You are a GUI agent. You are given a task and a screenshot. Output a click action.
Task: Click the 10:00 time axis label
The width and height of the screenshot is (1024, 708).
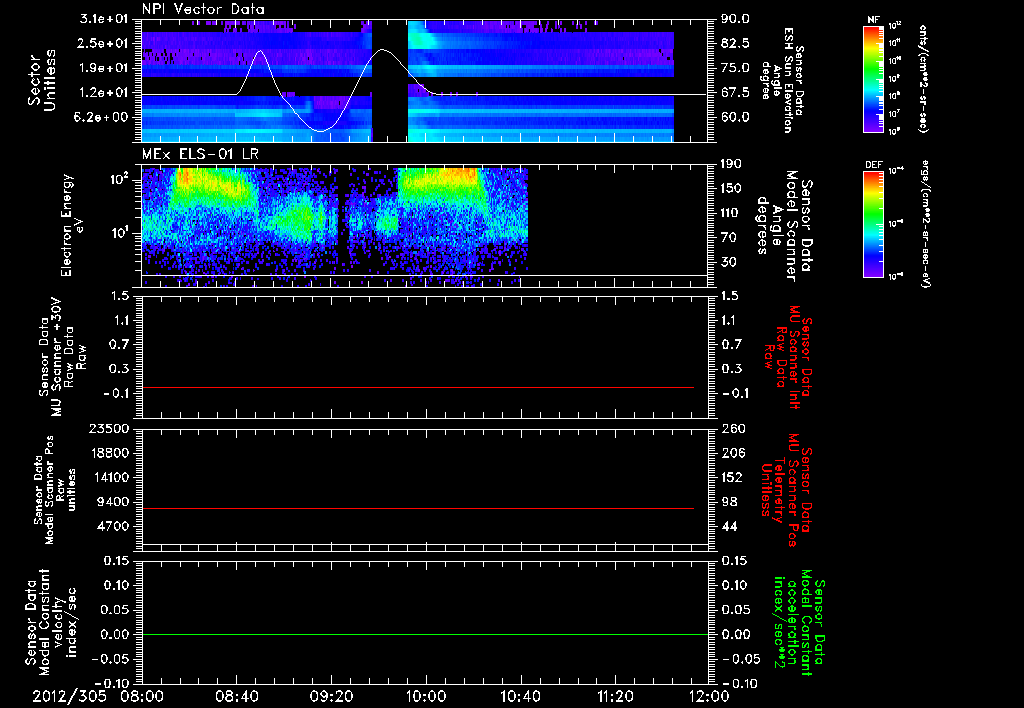(x=425, y=697)
